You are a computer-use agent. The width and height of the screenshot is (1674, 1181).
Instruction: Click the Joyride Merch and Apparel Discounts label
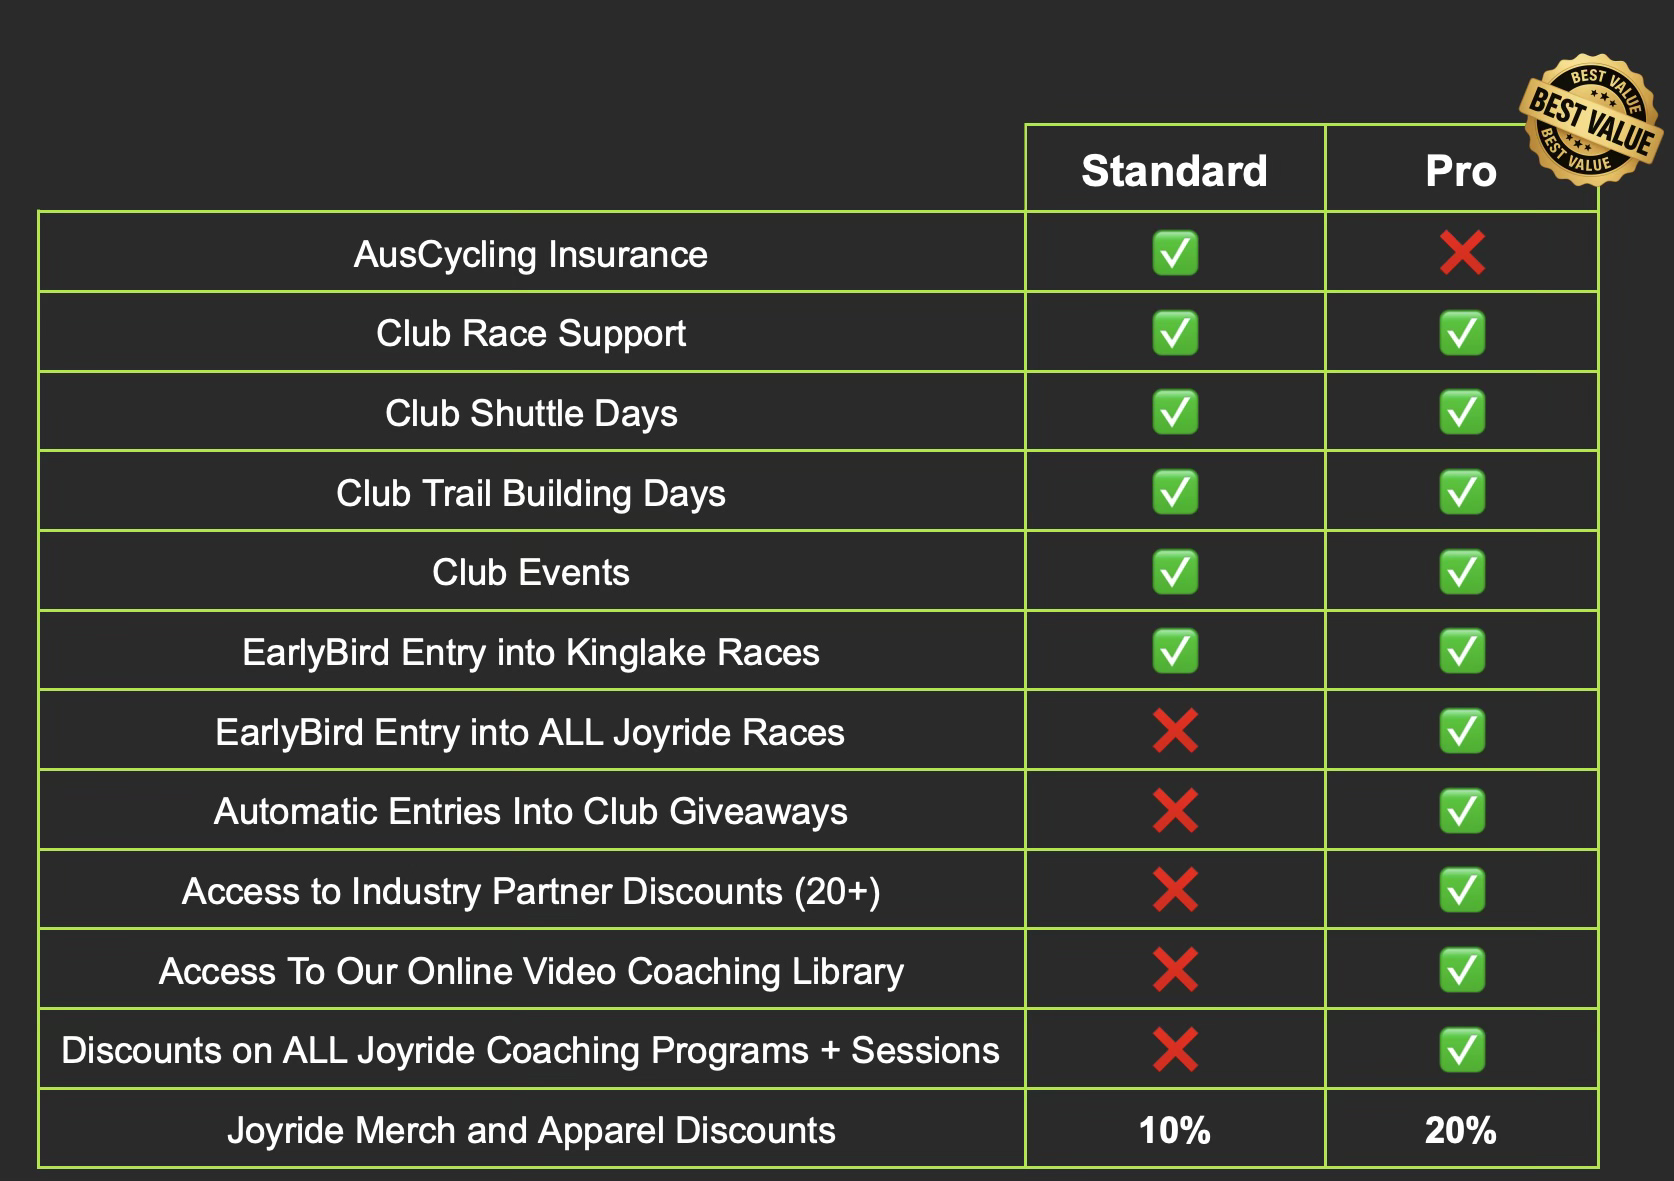click(531, 1130)
